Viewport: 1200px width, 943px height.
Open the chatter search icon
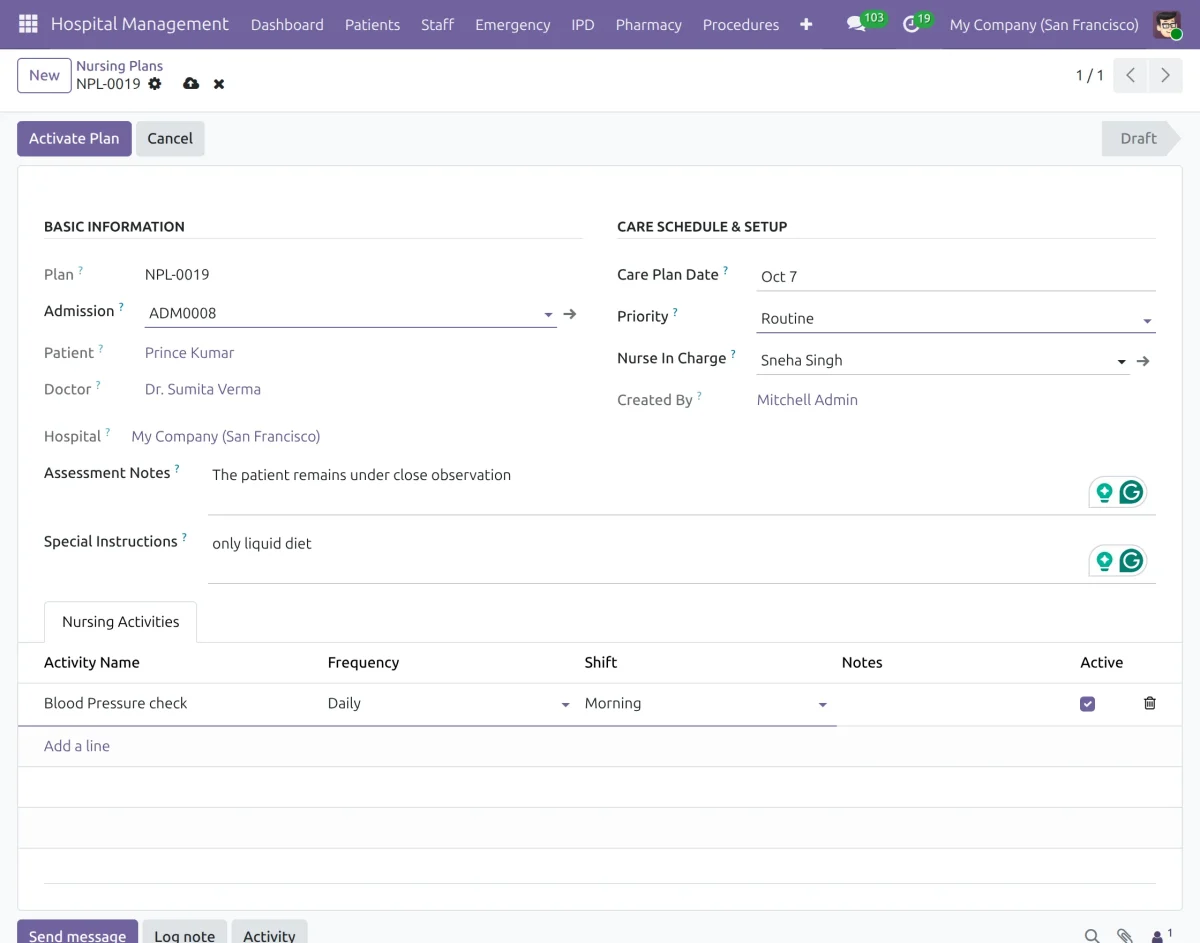1092,936
